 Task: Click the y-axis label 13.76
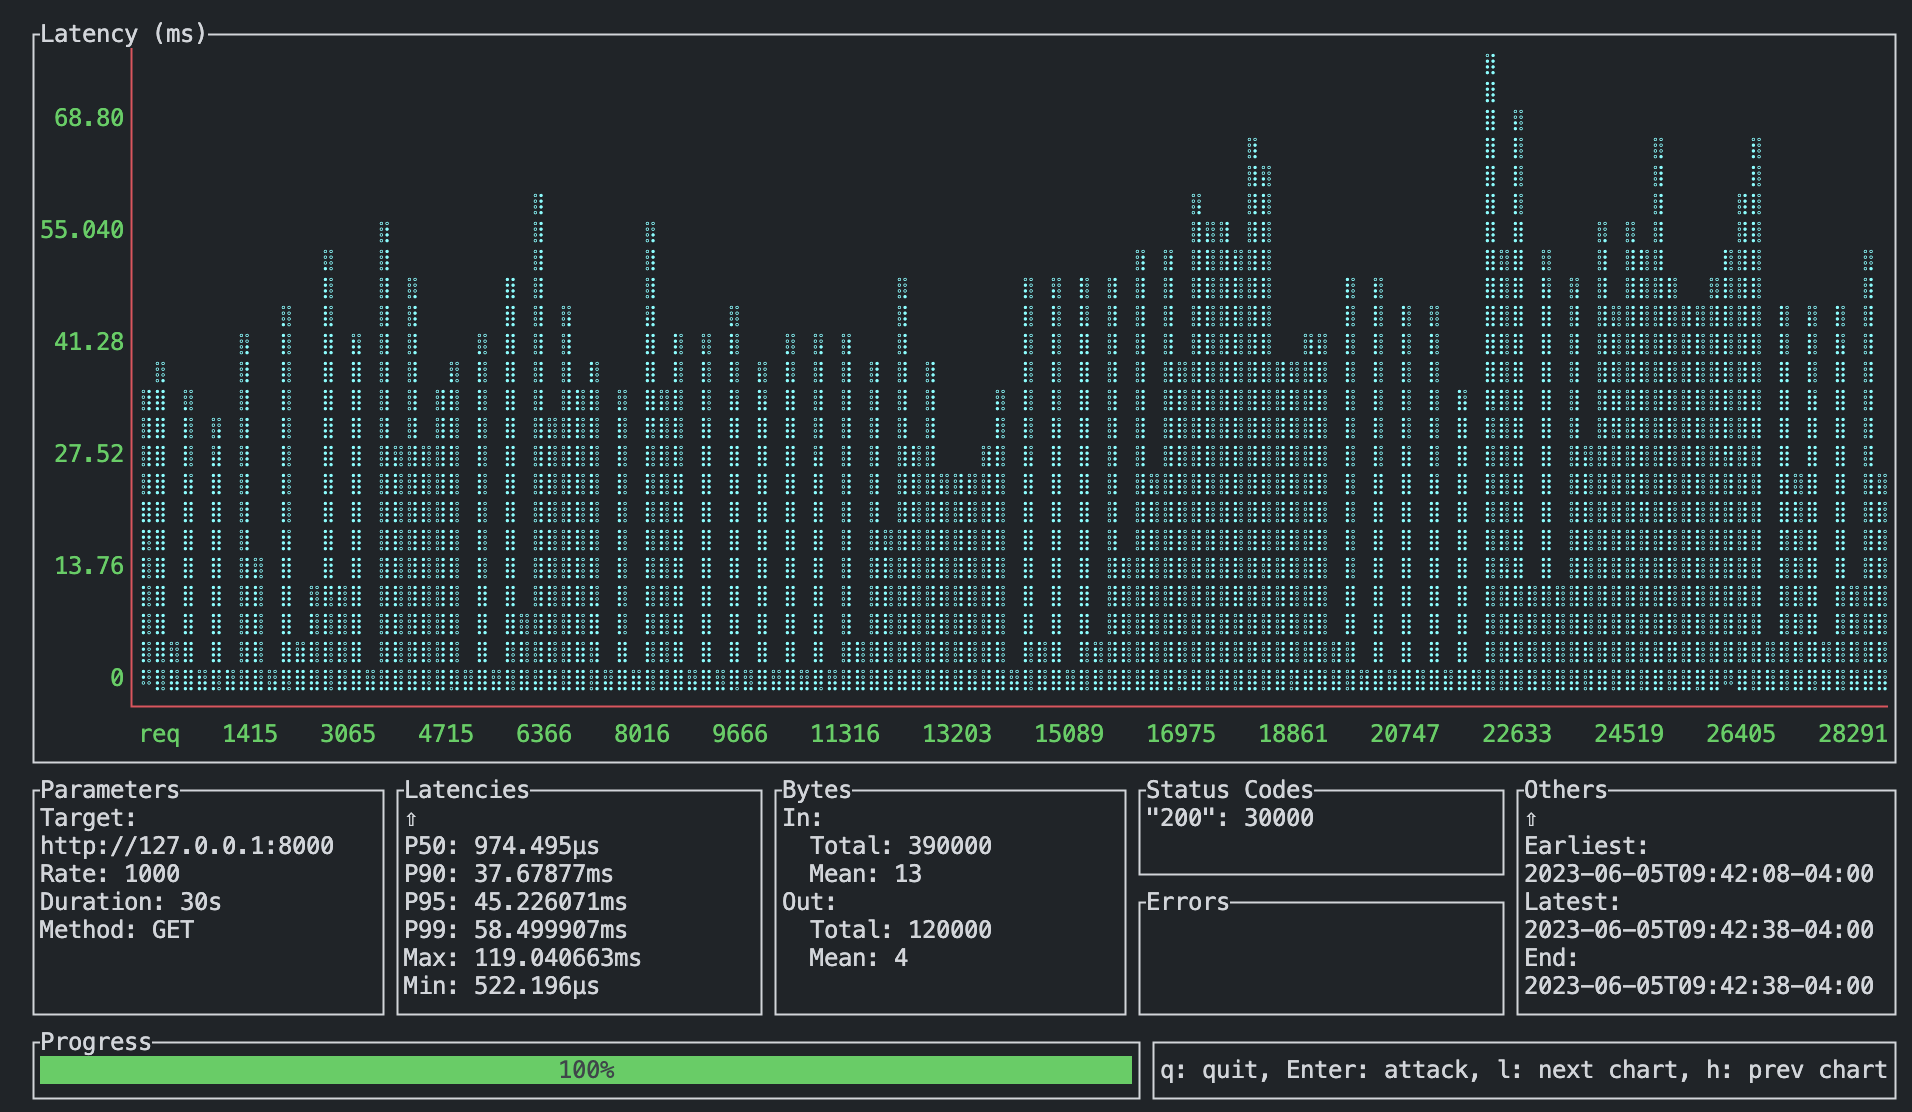89,566
